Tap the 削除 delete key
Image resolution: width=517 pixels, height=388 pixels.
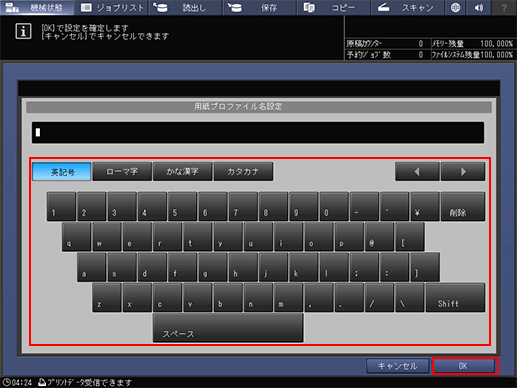click(463, 206)
